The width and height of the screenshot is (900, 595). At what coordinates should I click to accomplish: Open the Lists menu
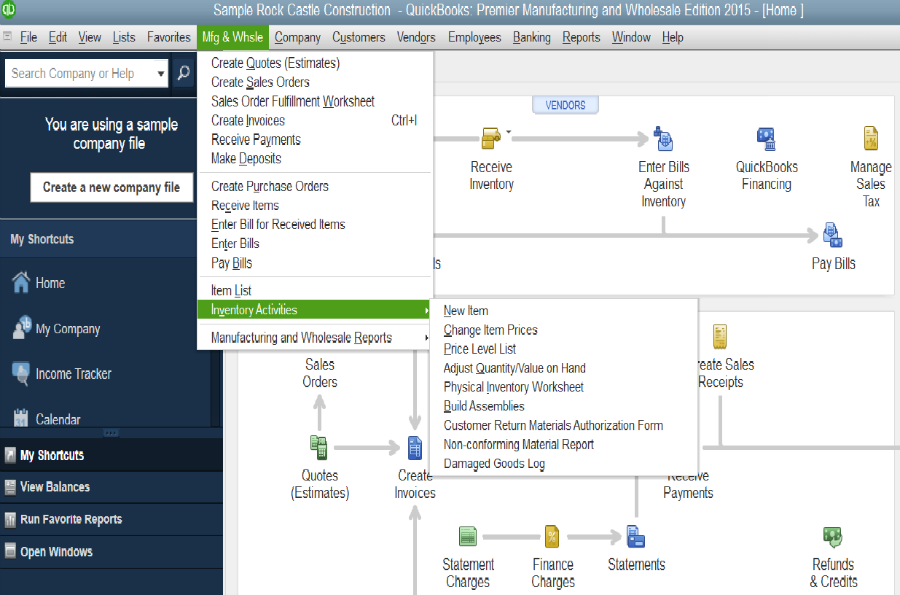[x=124, y=37]
